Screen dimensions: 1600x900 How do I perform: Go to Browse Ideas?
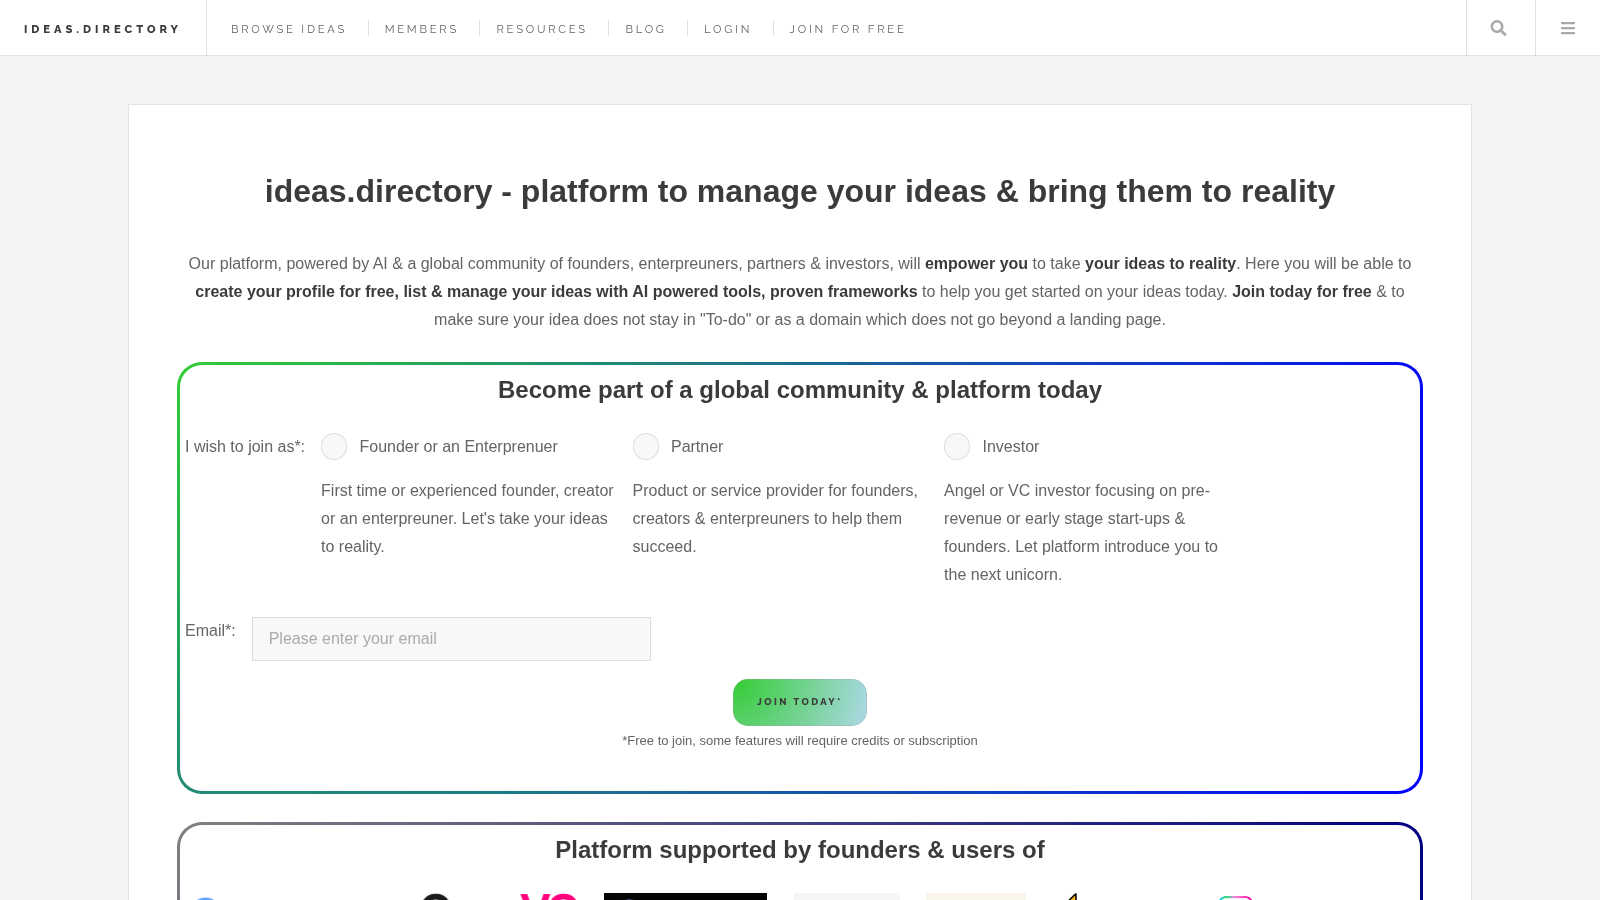point(288,29)
